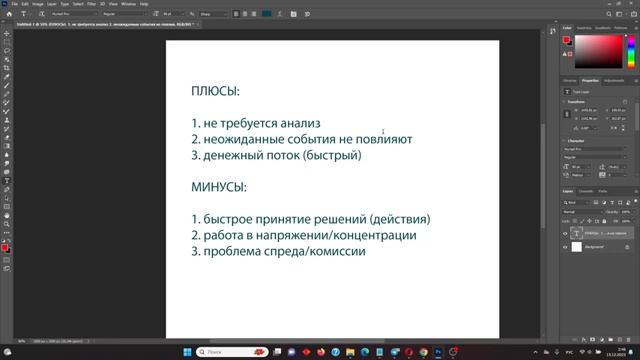Toggle layer filtering on/off switch
This screenshot has height=360, width=640.
point(636,201)
